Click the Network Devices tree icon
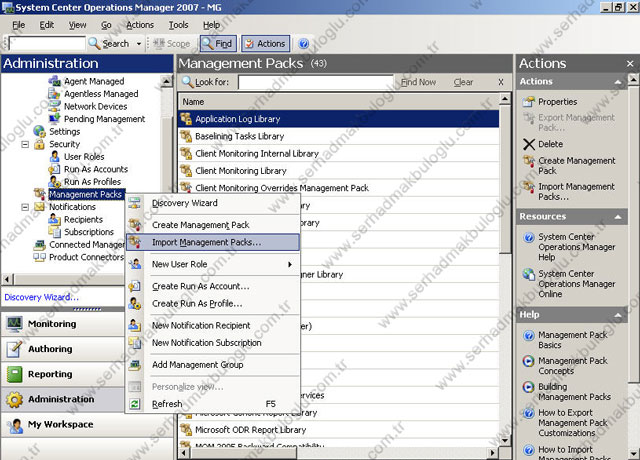Screen dimensions: 640x460 54,106
